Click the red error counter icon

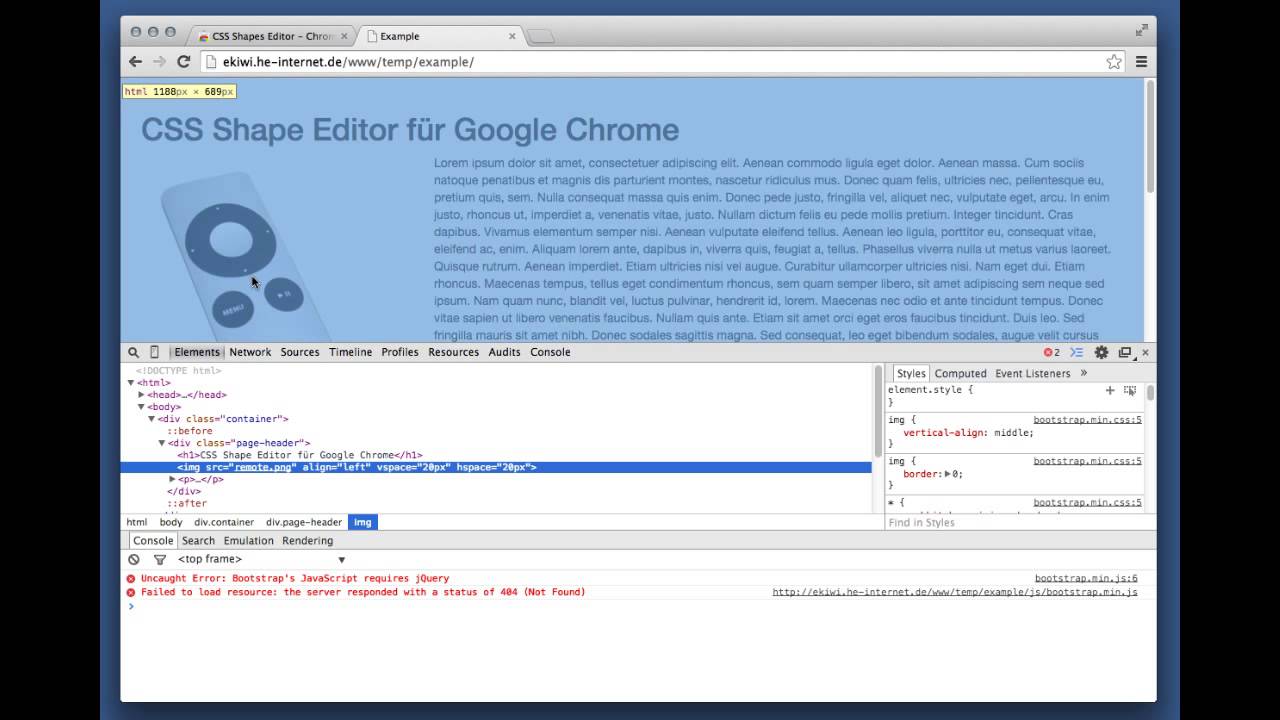(x=1048, y=352)
